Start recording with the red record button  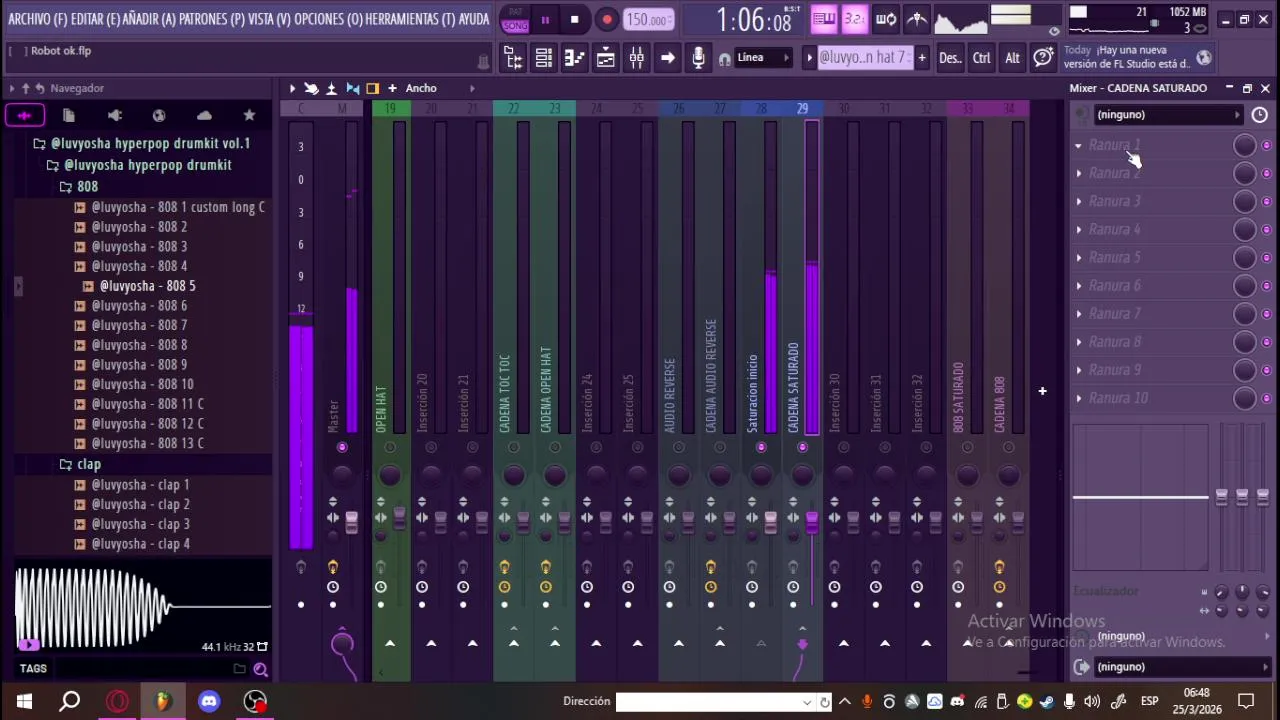(x=607, y=19)
